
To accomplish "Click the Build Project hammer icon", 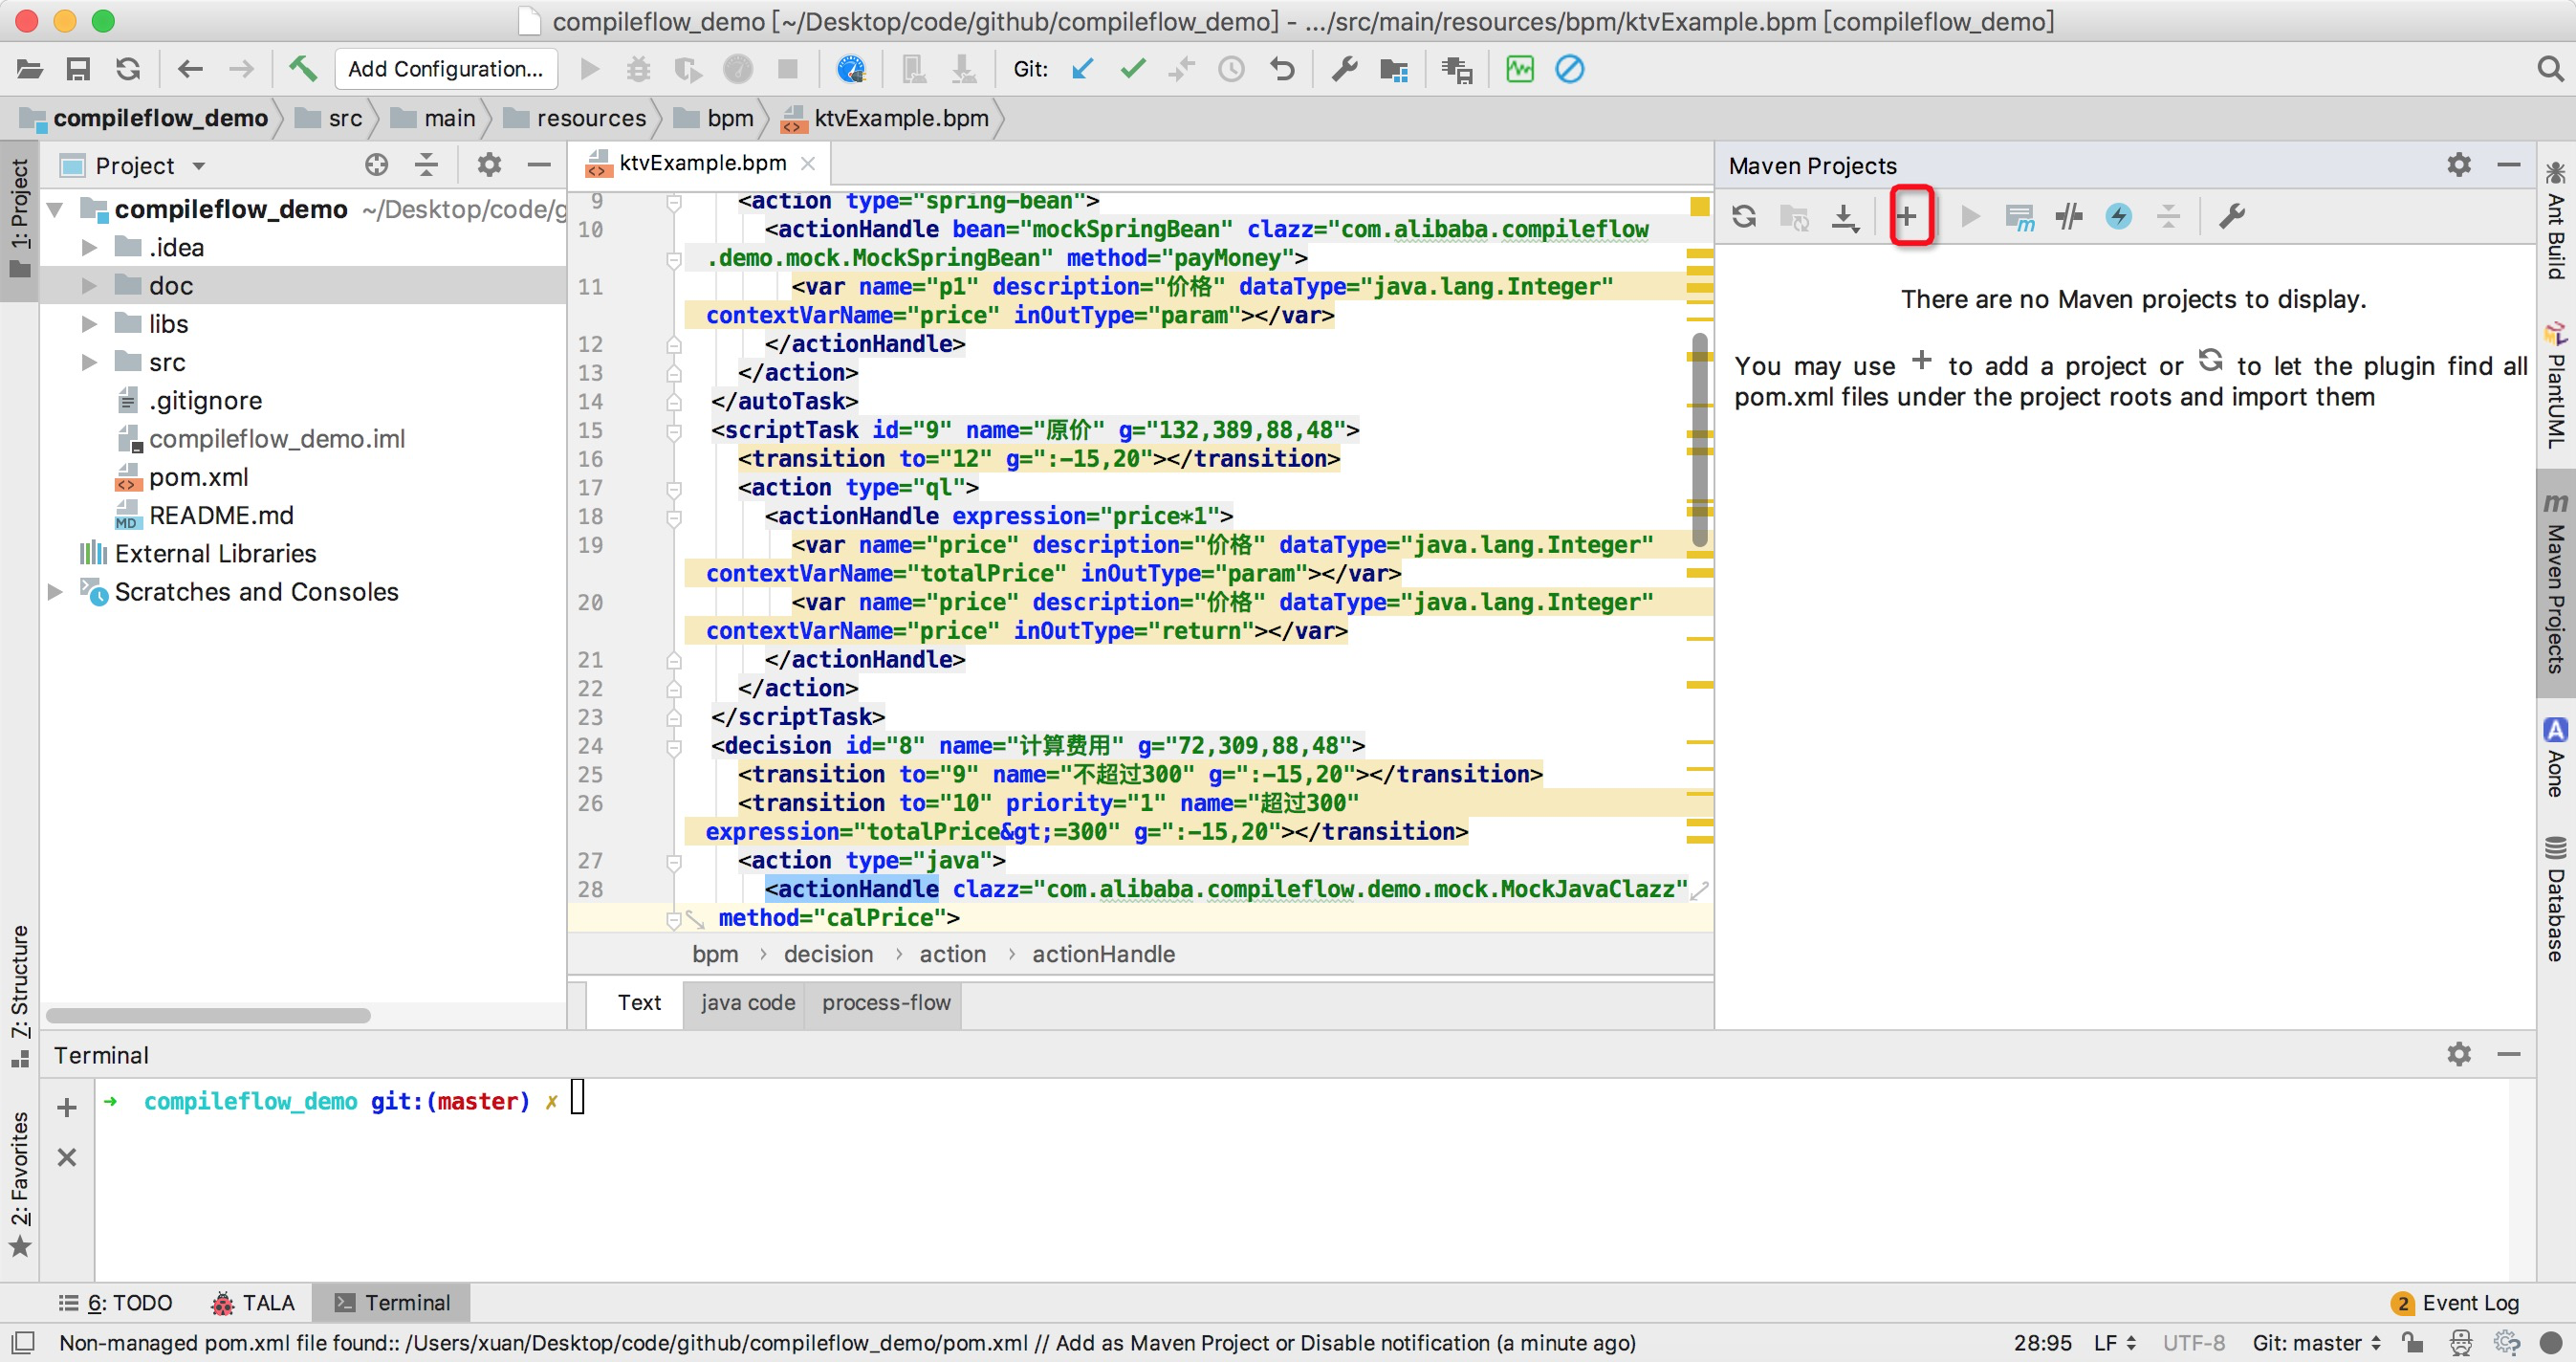I will [302, 69].
